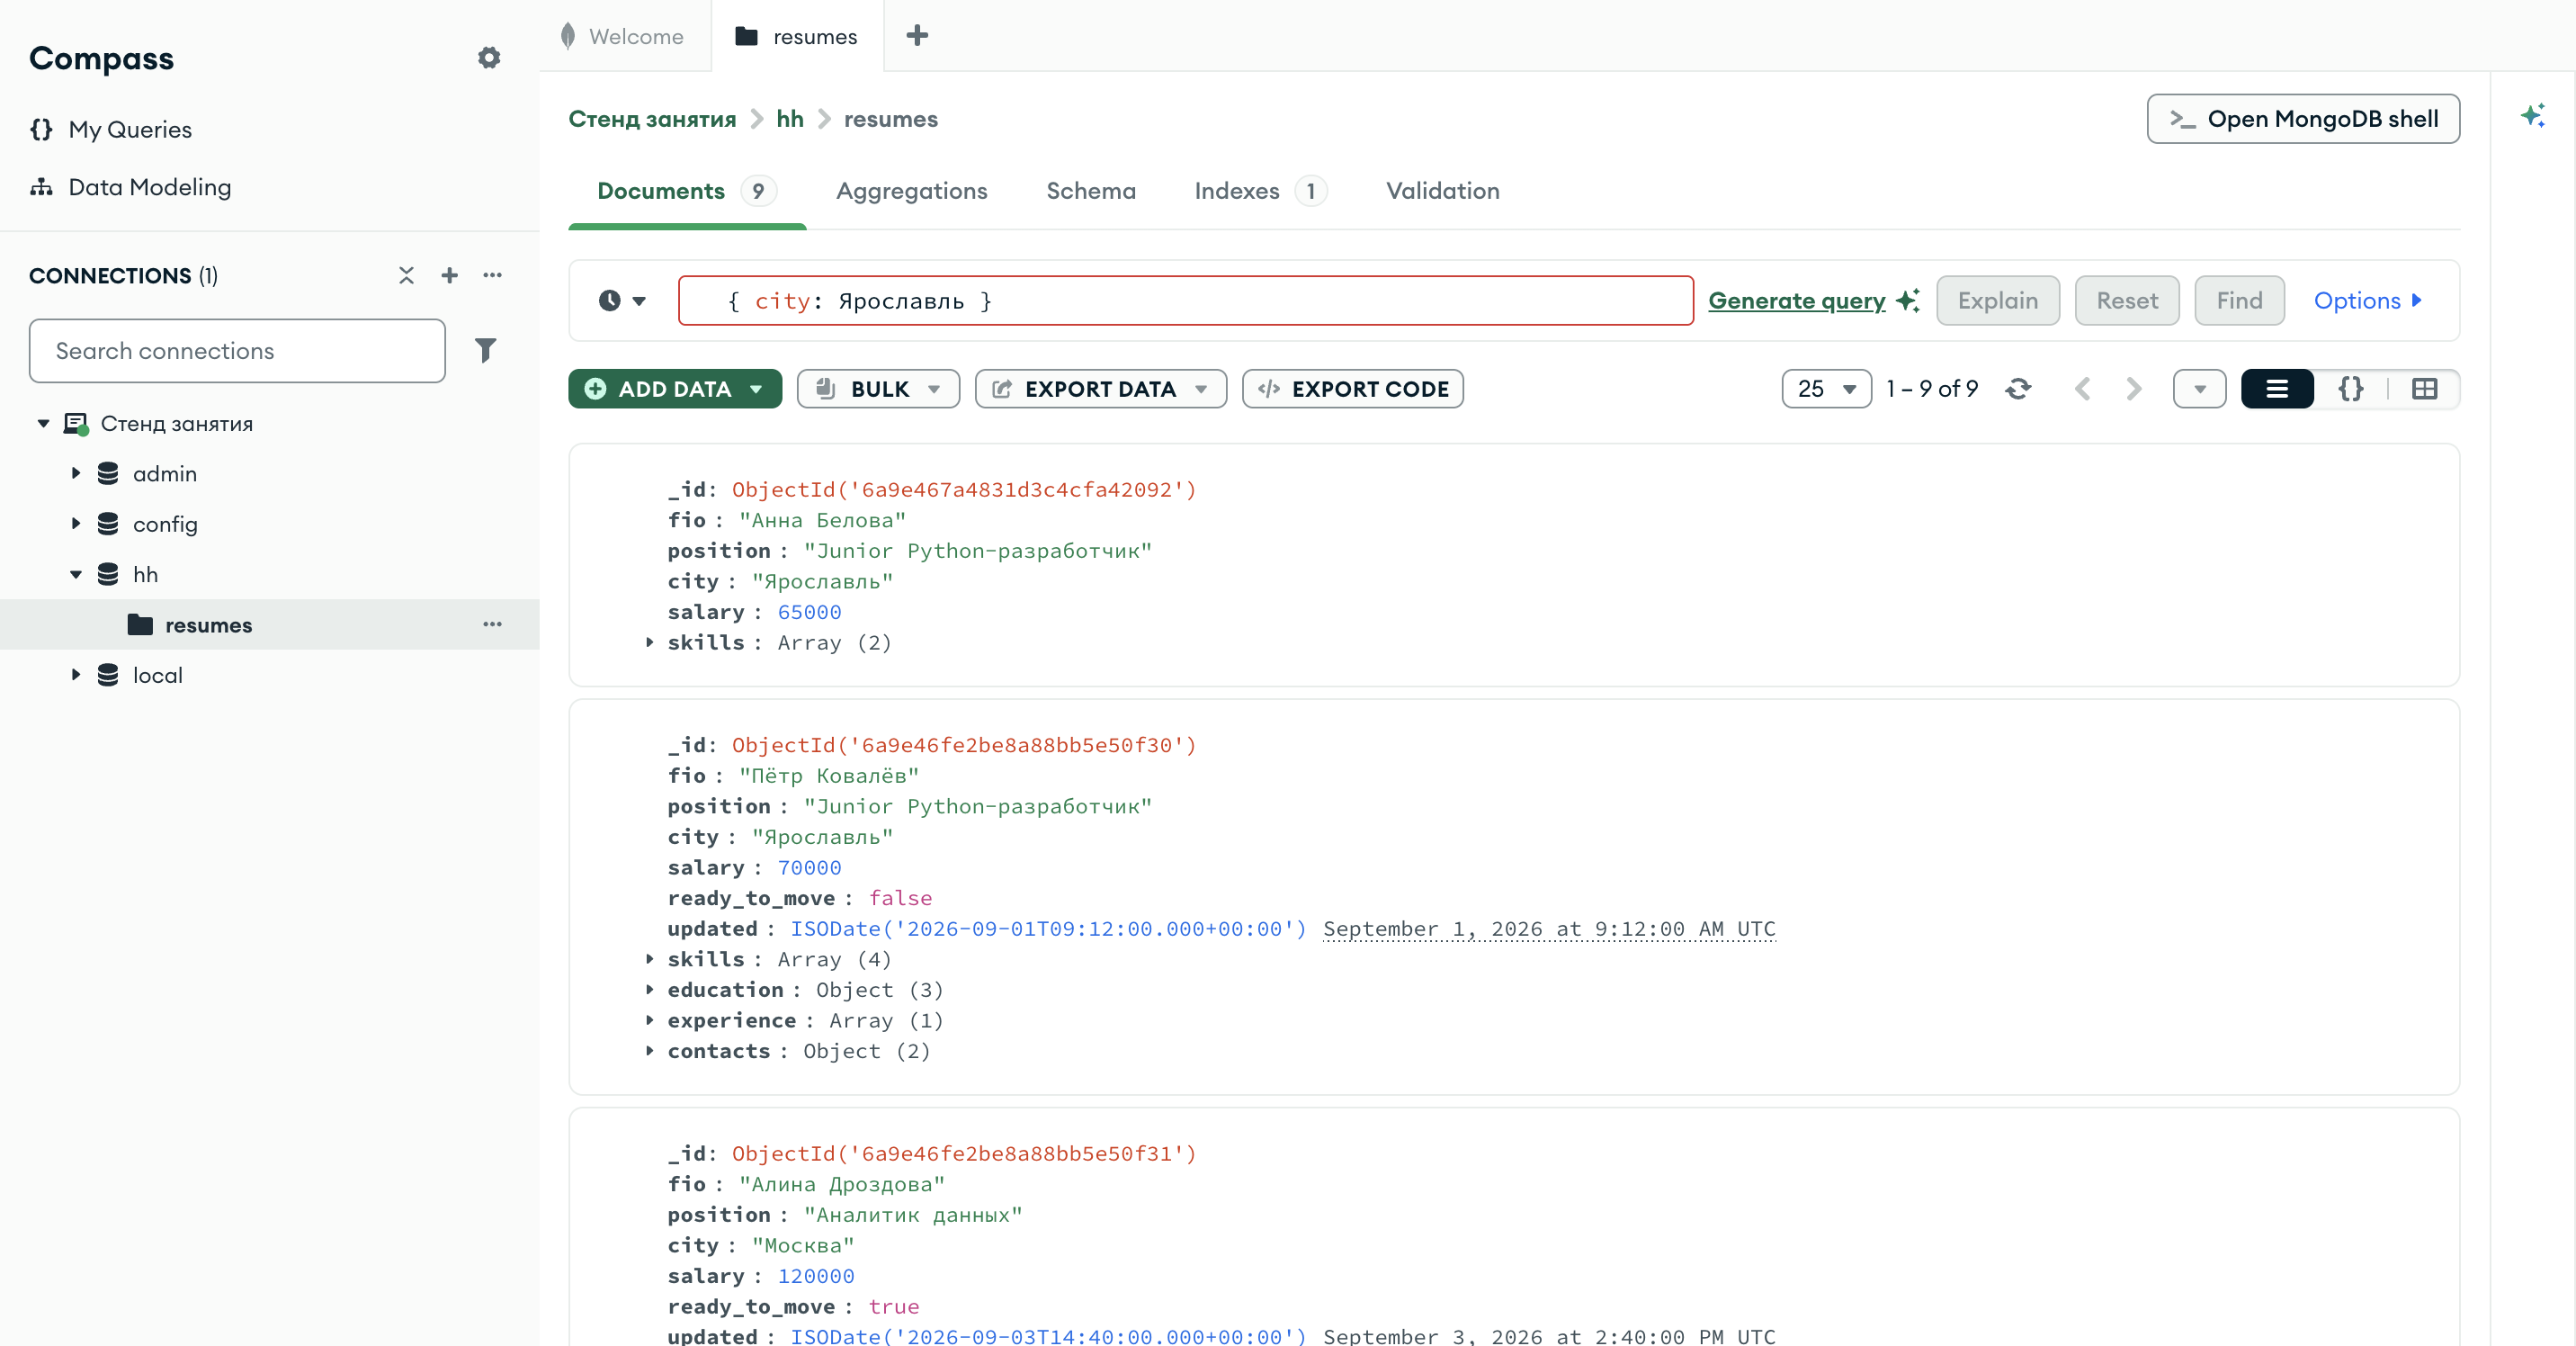Refresh documents list

[x=2018, y=388]
